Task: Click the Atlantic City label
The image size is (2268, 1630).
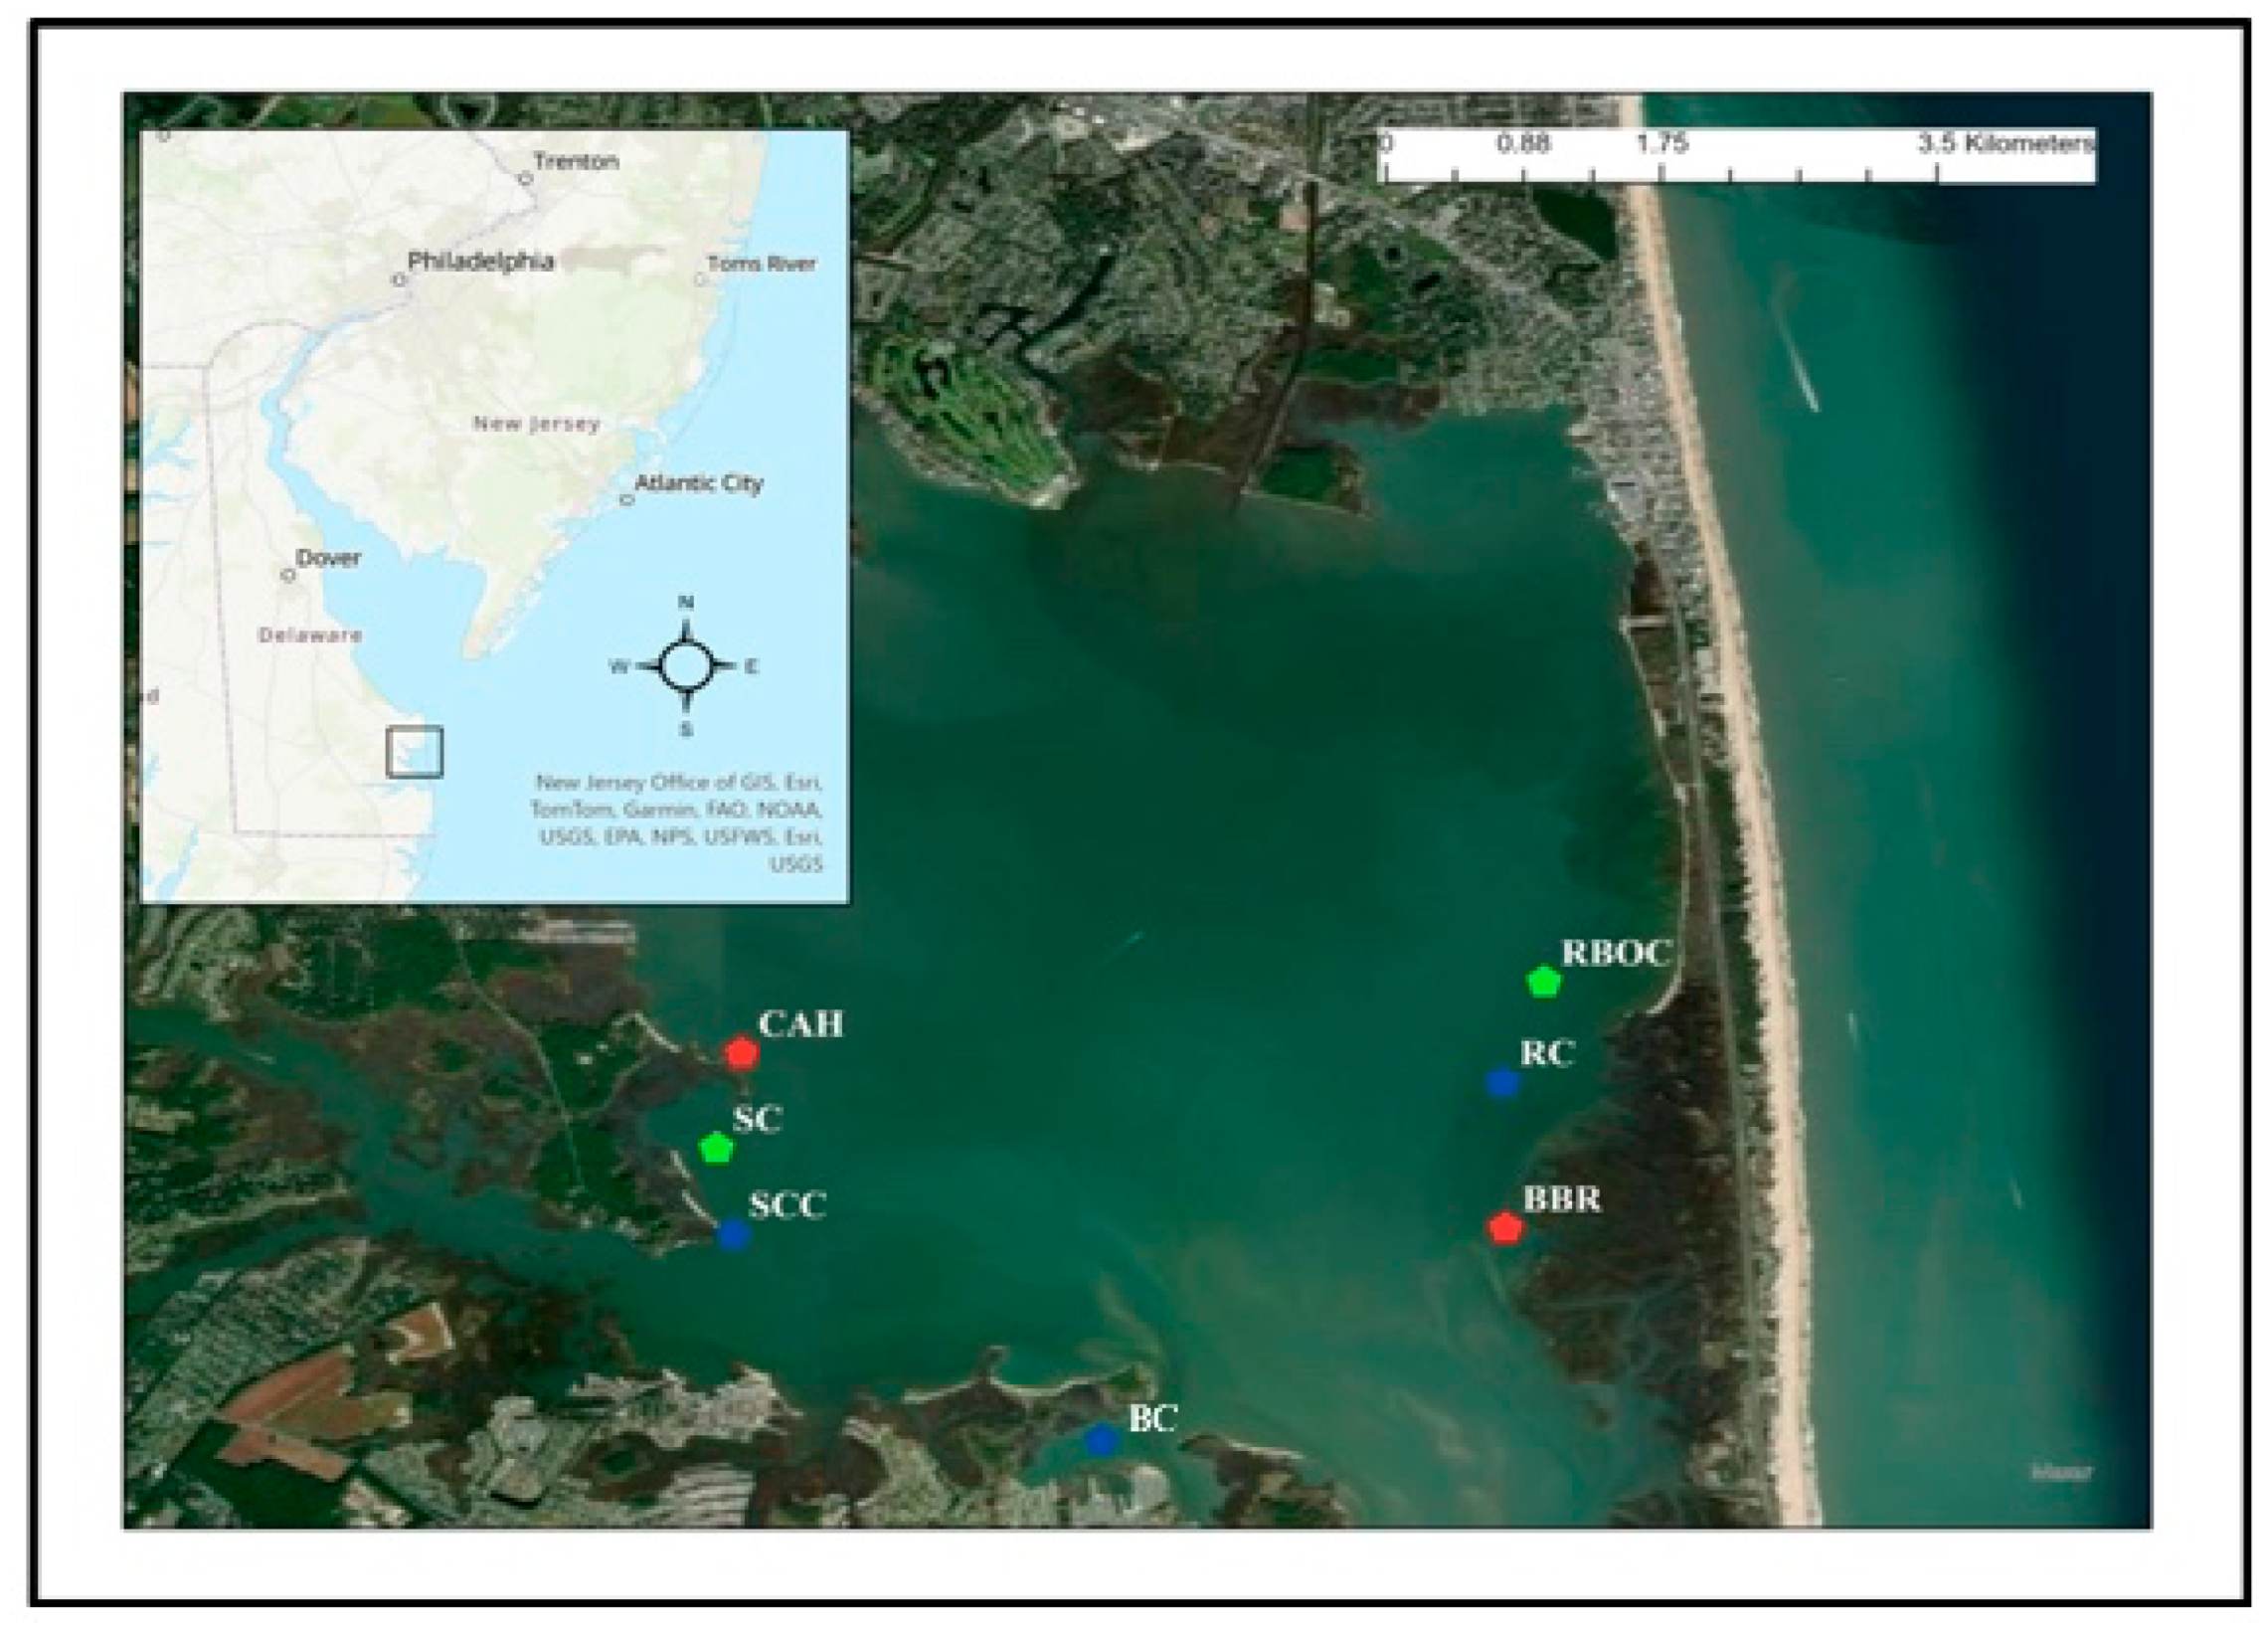Action: coord(698,484)
